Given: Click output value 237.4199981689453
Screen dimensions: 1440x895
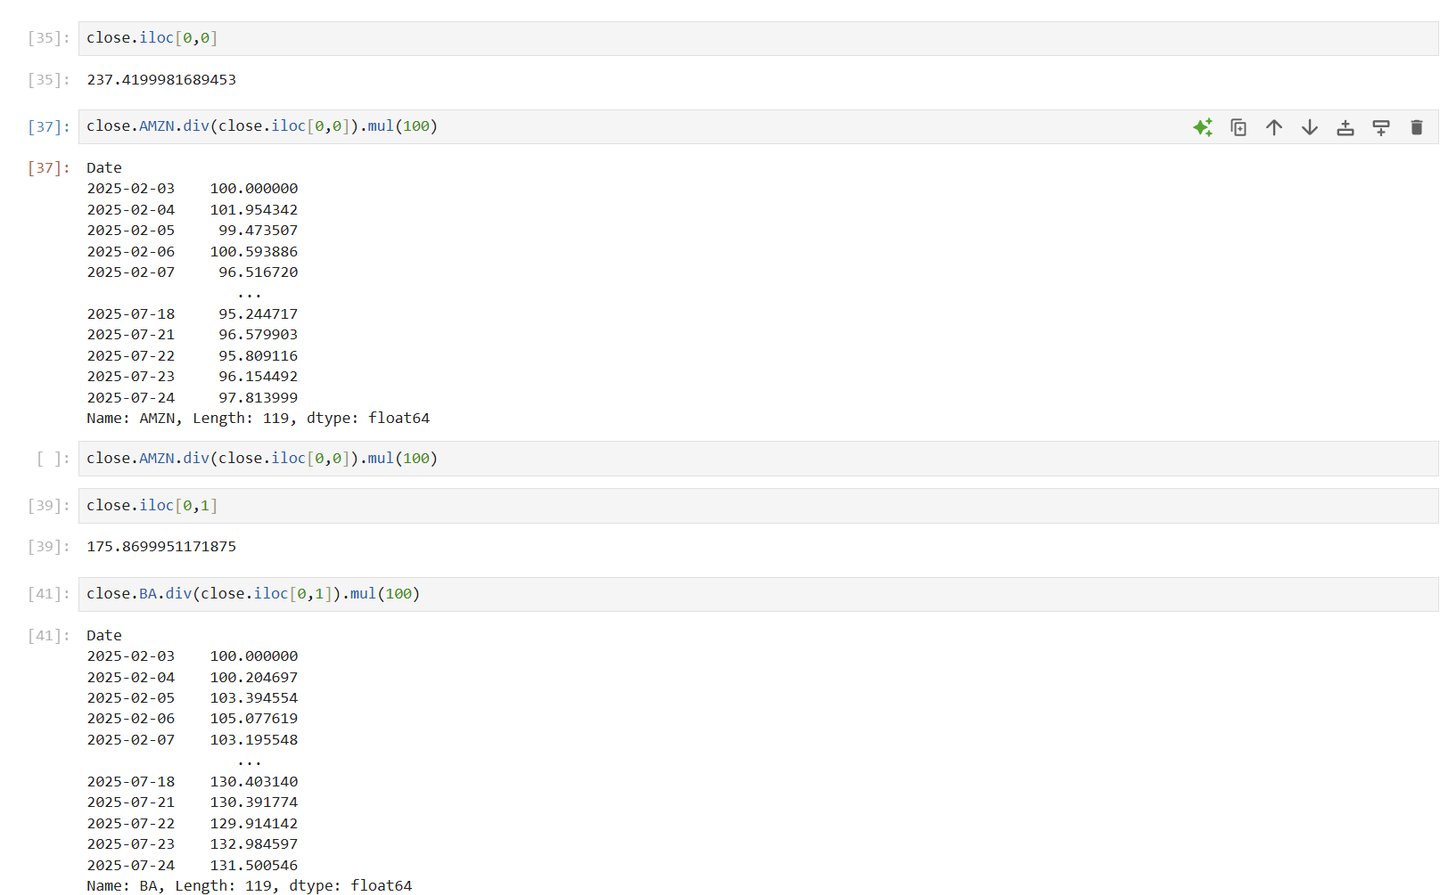Looking at the screenshot, I should tap(161, 80).
